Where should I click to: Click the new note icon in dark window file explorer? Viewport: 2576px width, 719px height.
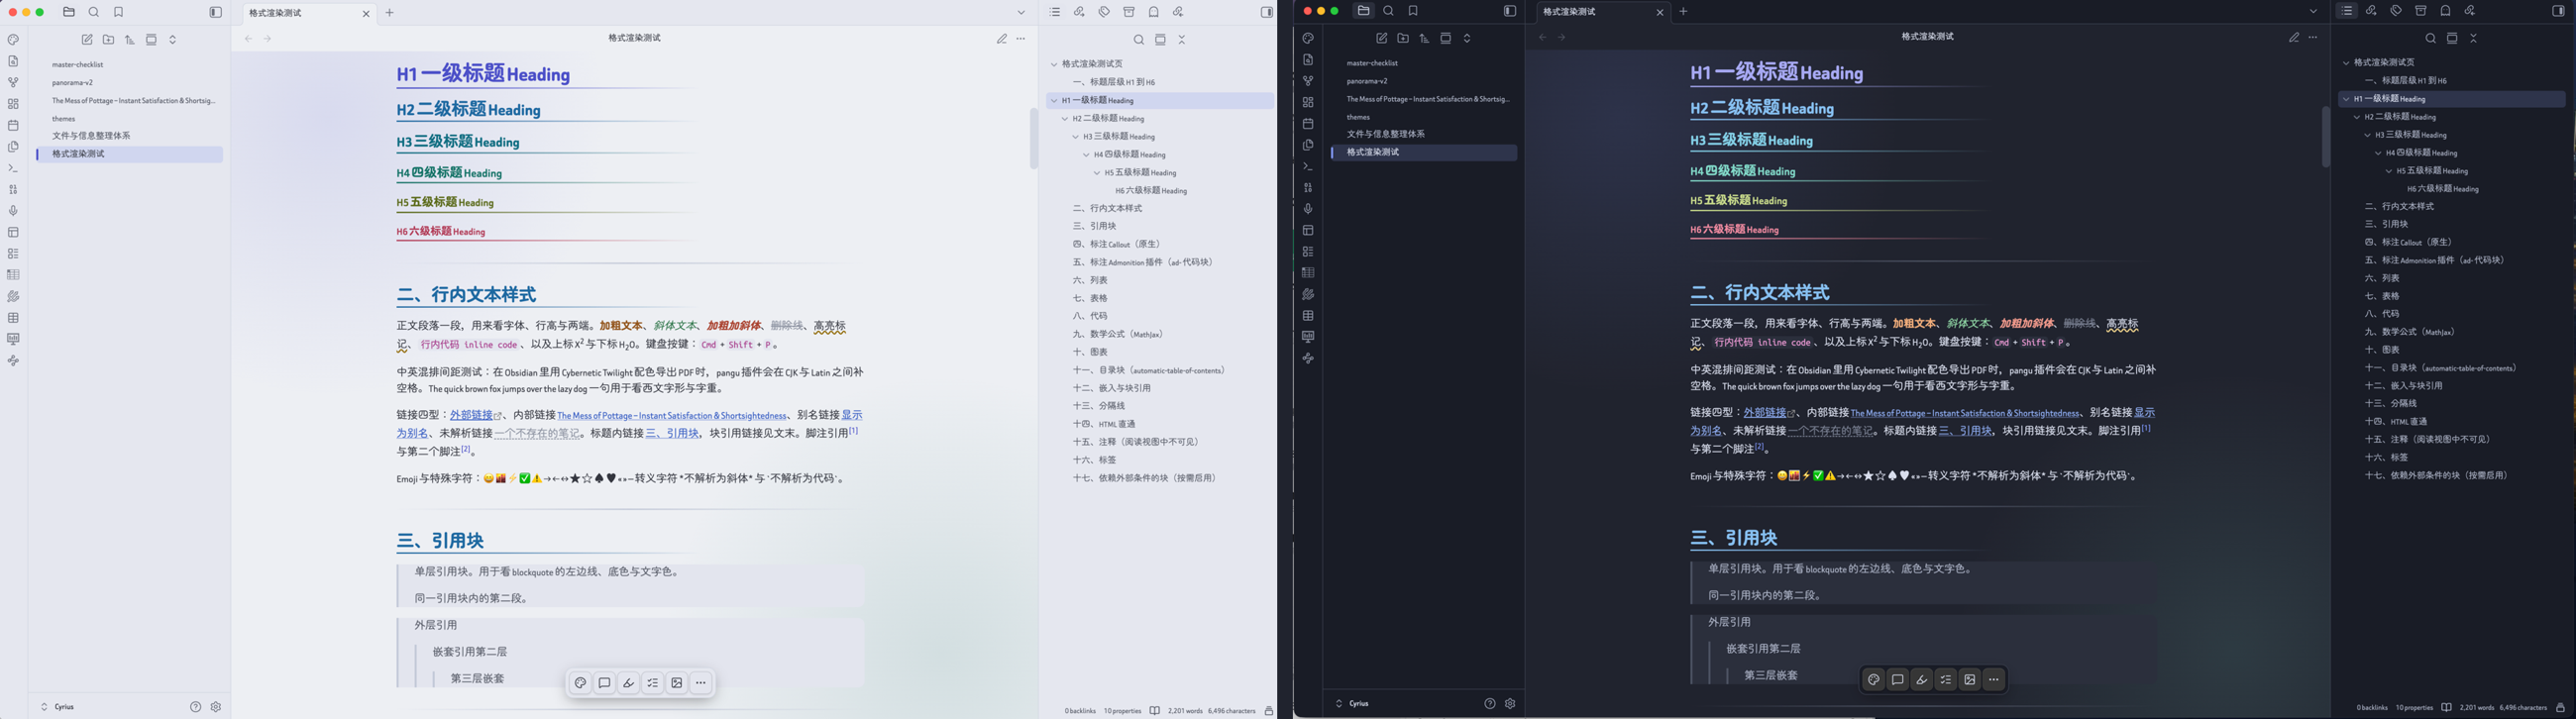pos(1382,38)
